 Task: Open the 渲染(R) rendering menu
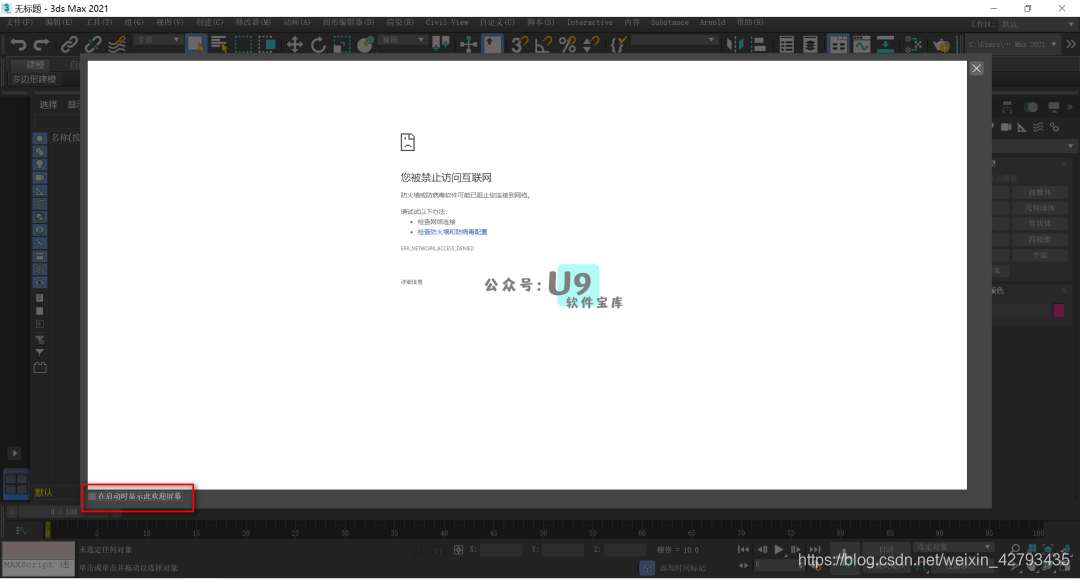(401, 22)
